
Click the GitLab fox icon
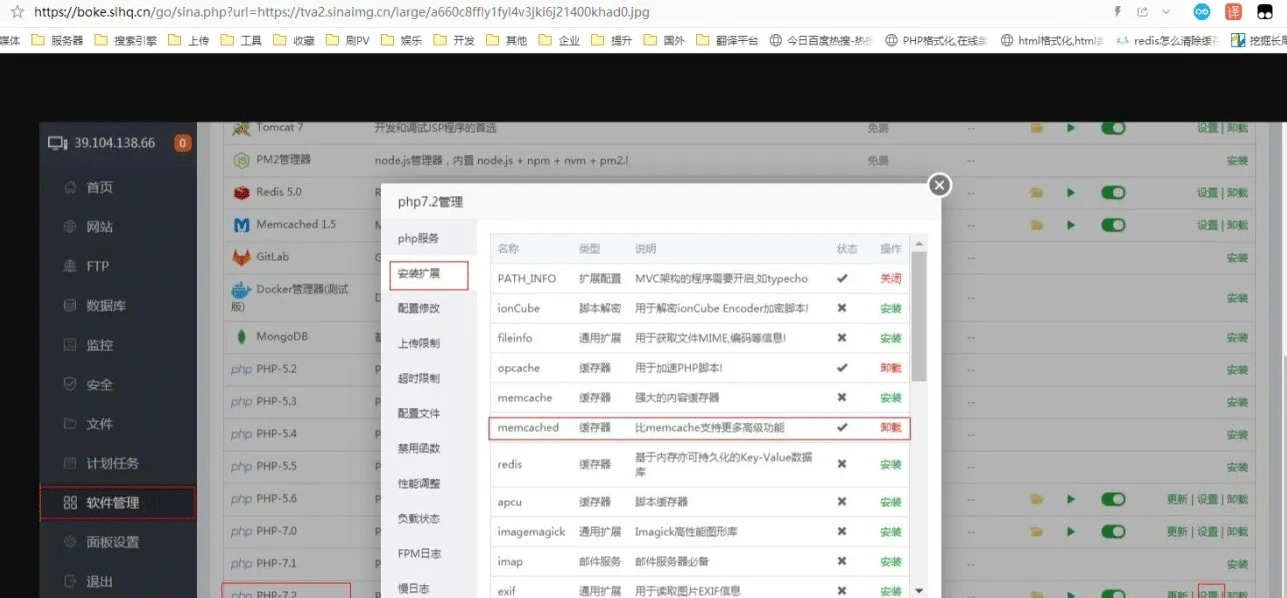pyautogui.click(x=241, y=258)
